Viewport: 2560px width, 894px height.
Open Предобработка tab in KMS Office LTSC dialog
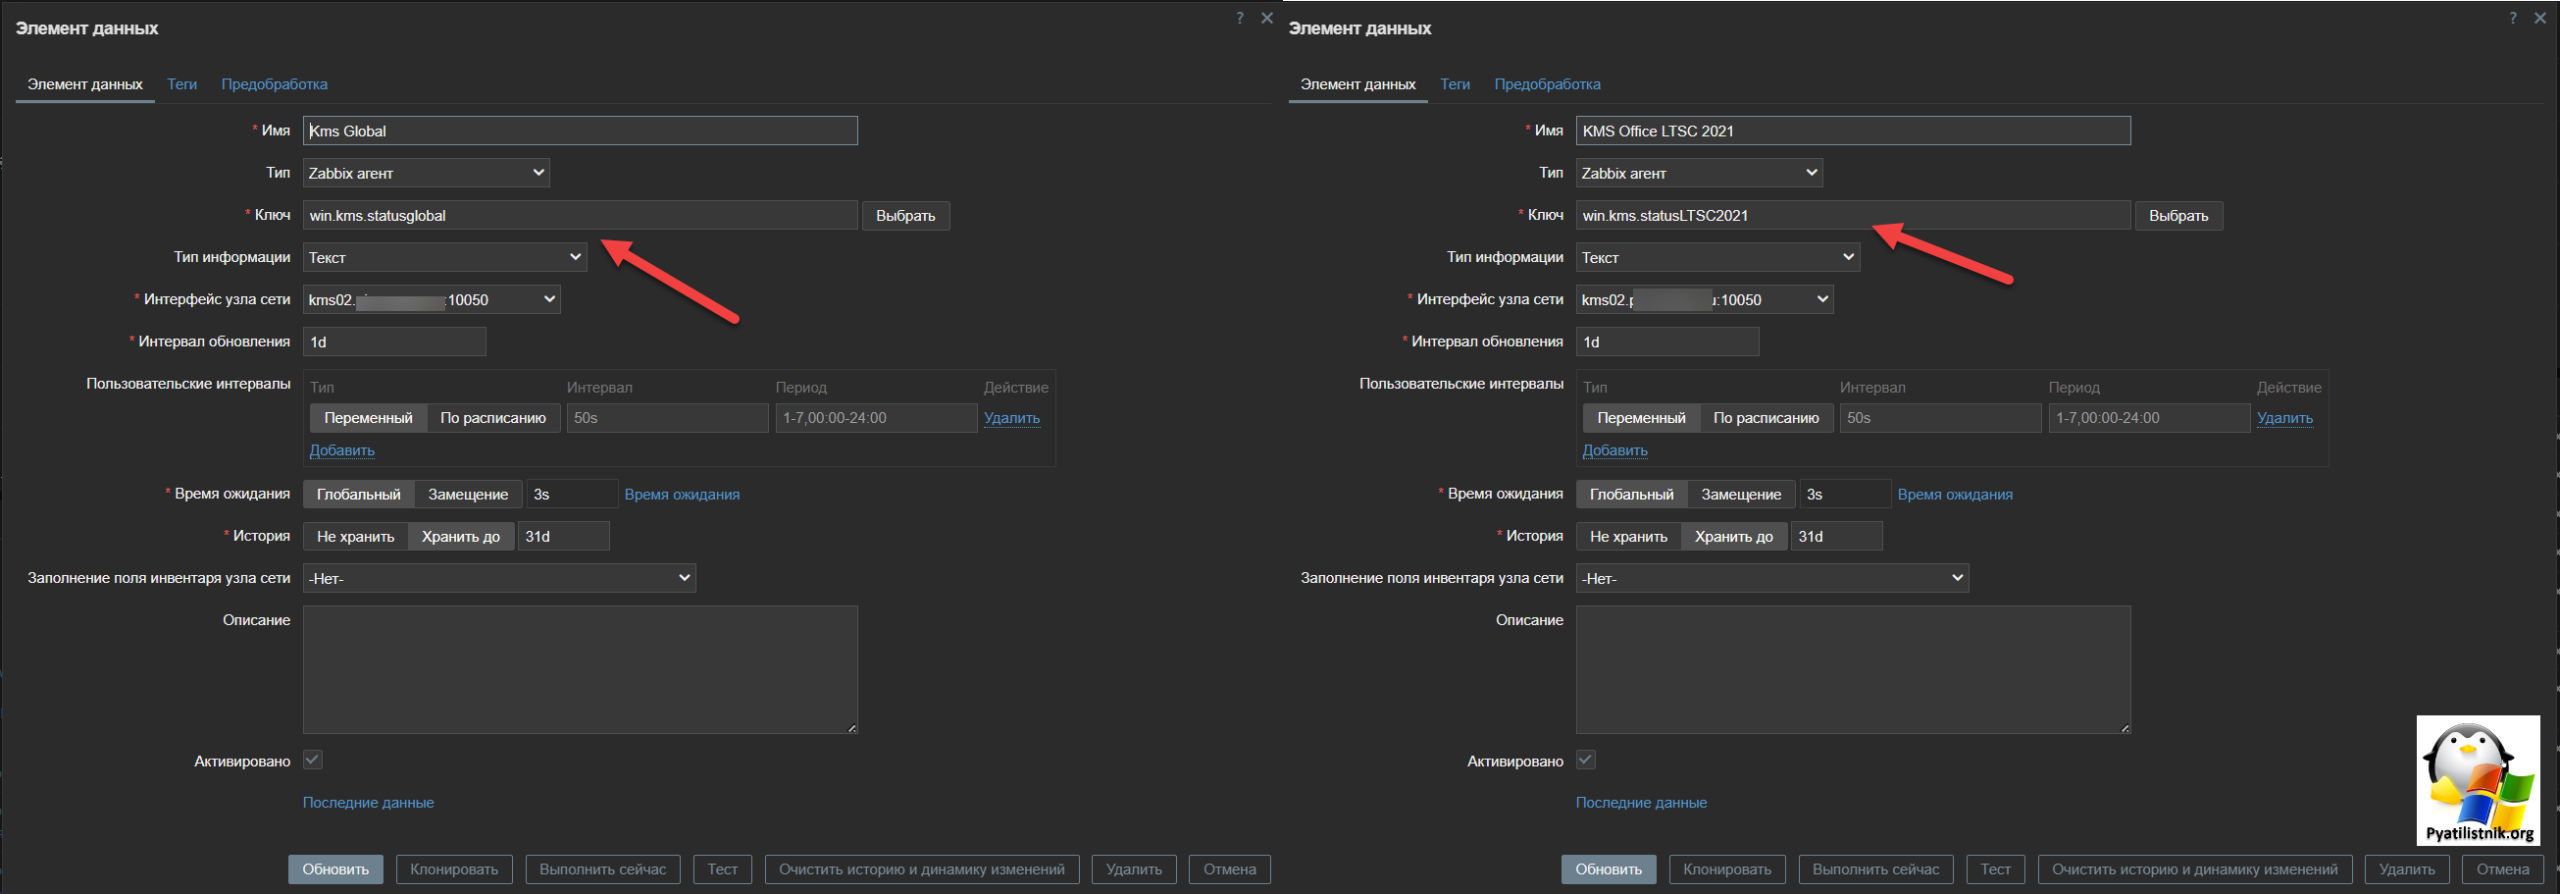point(1547,84)
